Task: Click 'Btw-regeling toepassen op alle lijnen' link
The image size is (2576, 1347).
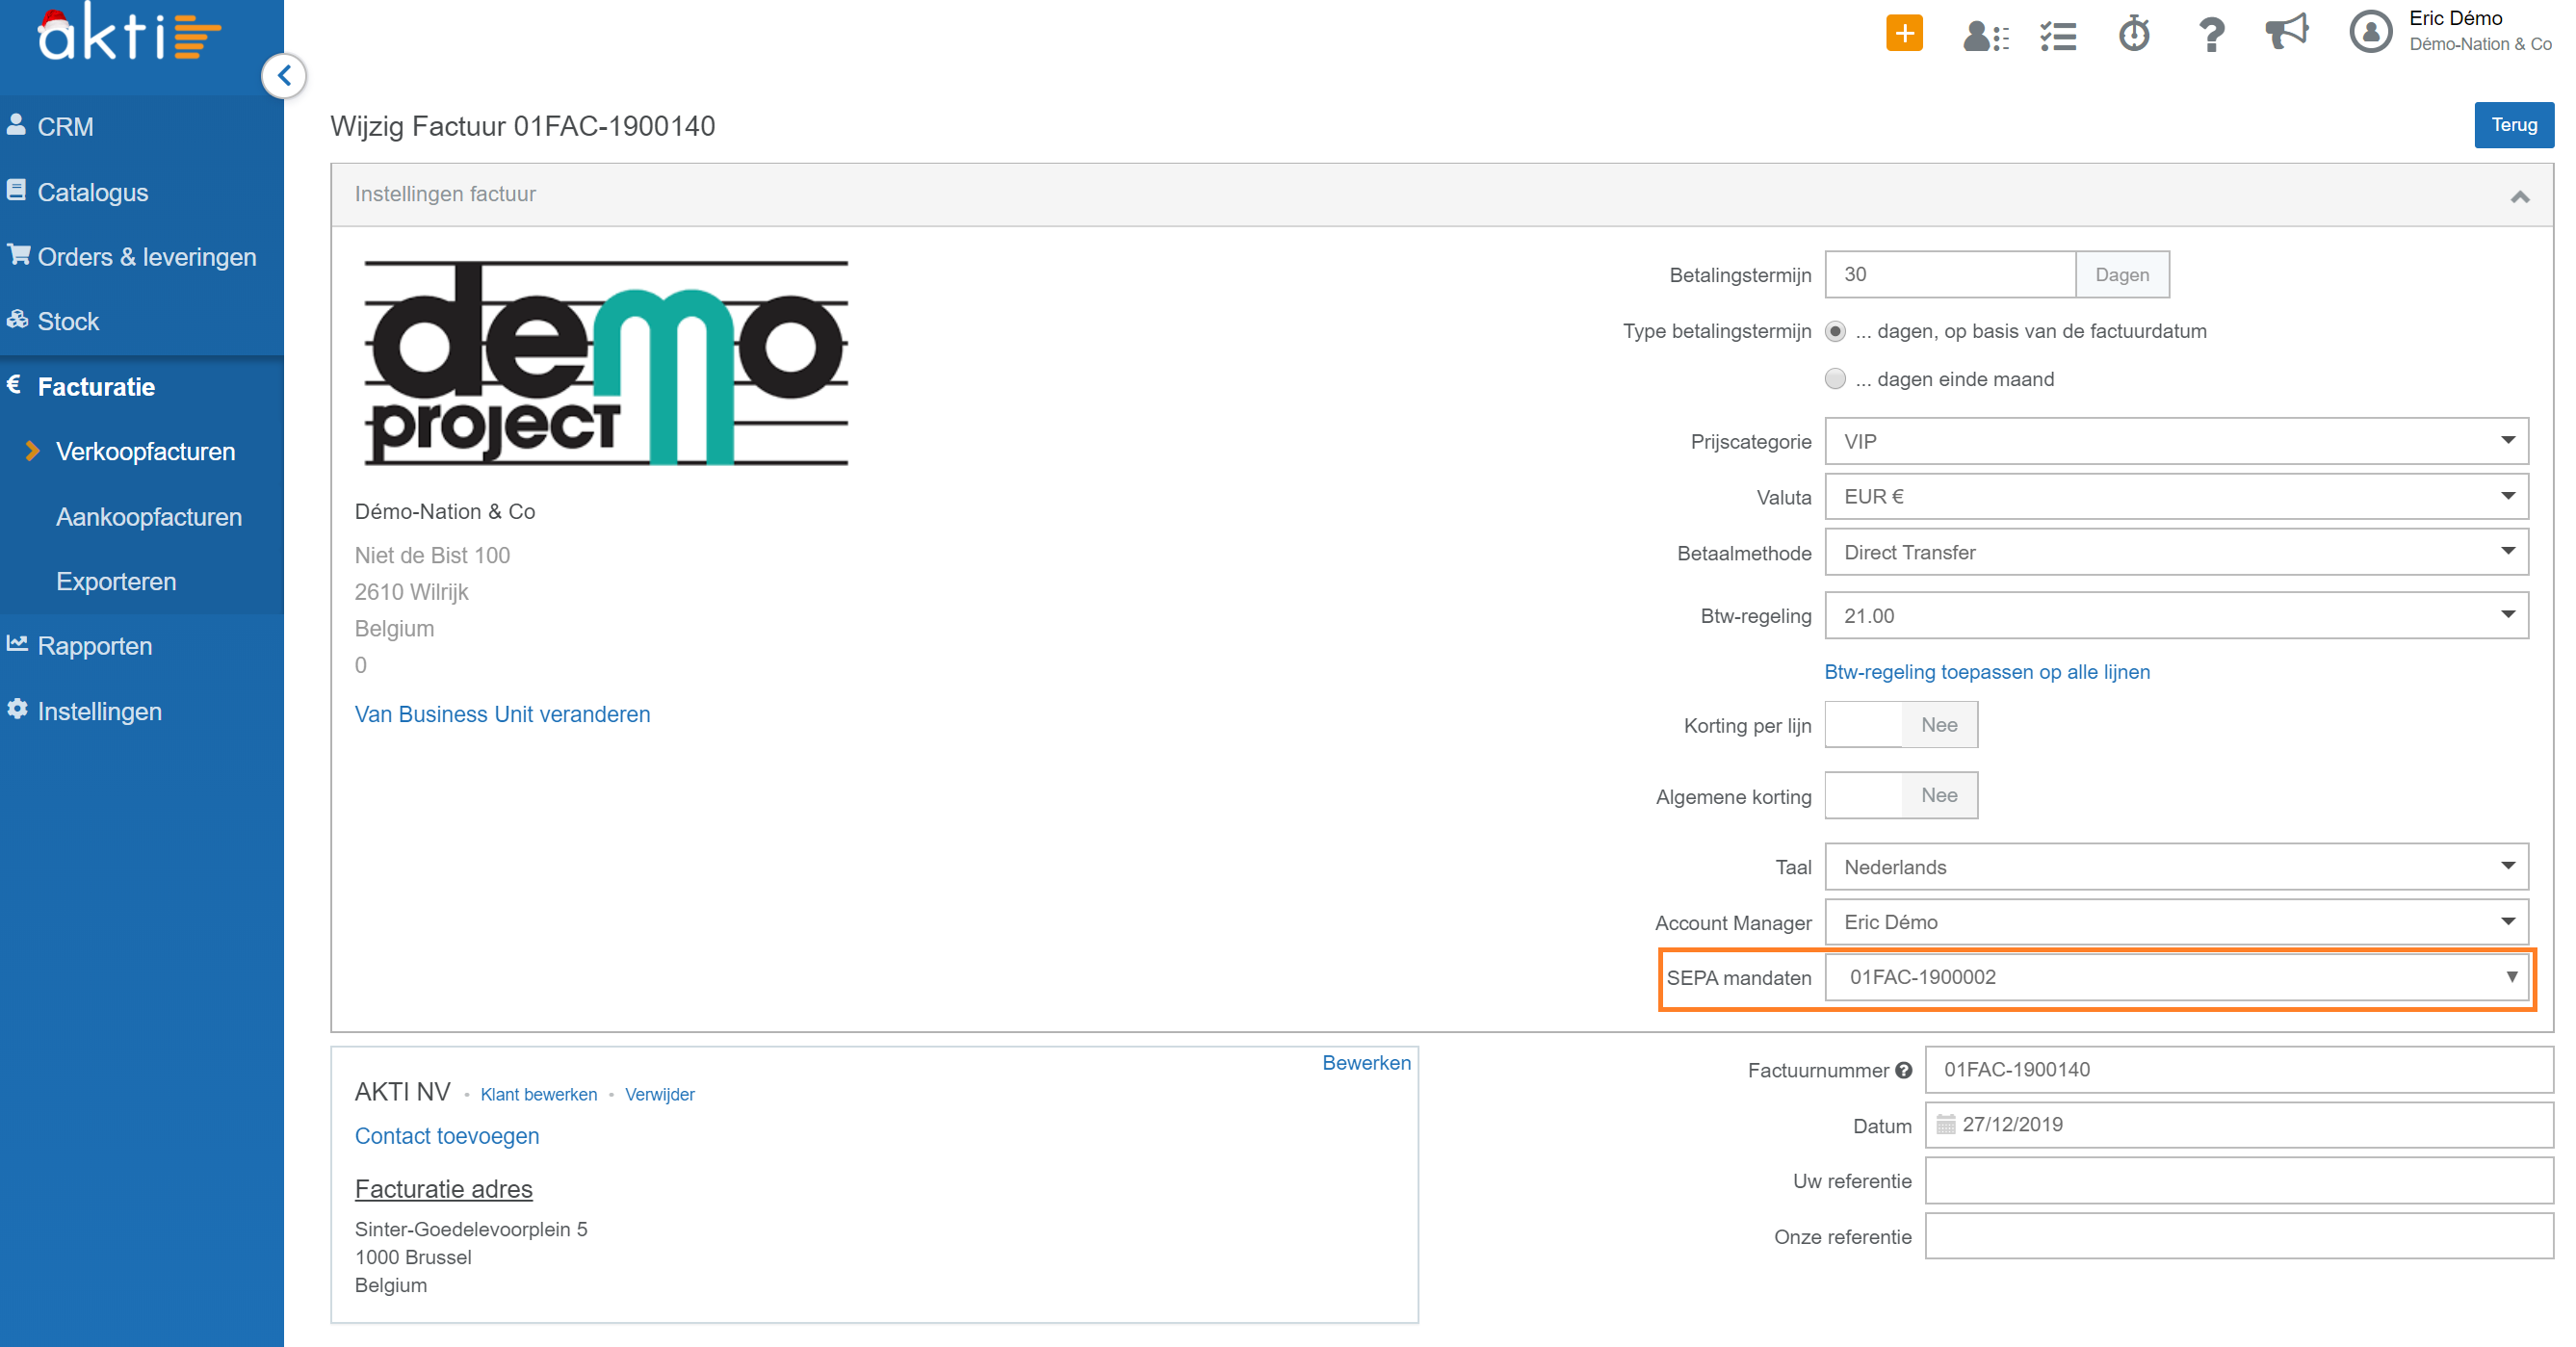Action: pos(1987,672)
